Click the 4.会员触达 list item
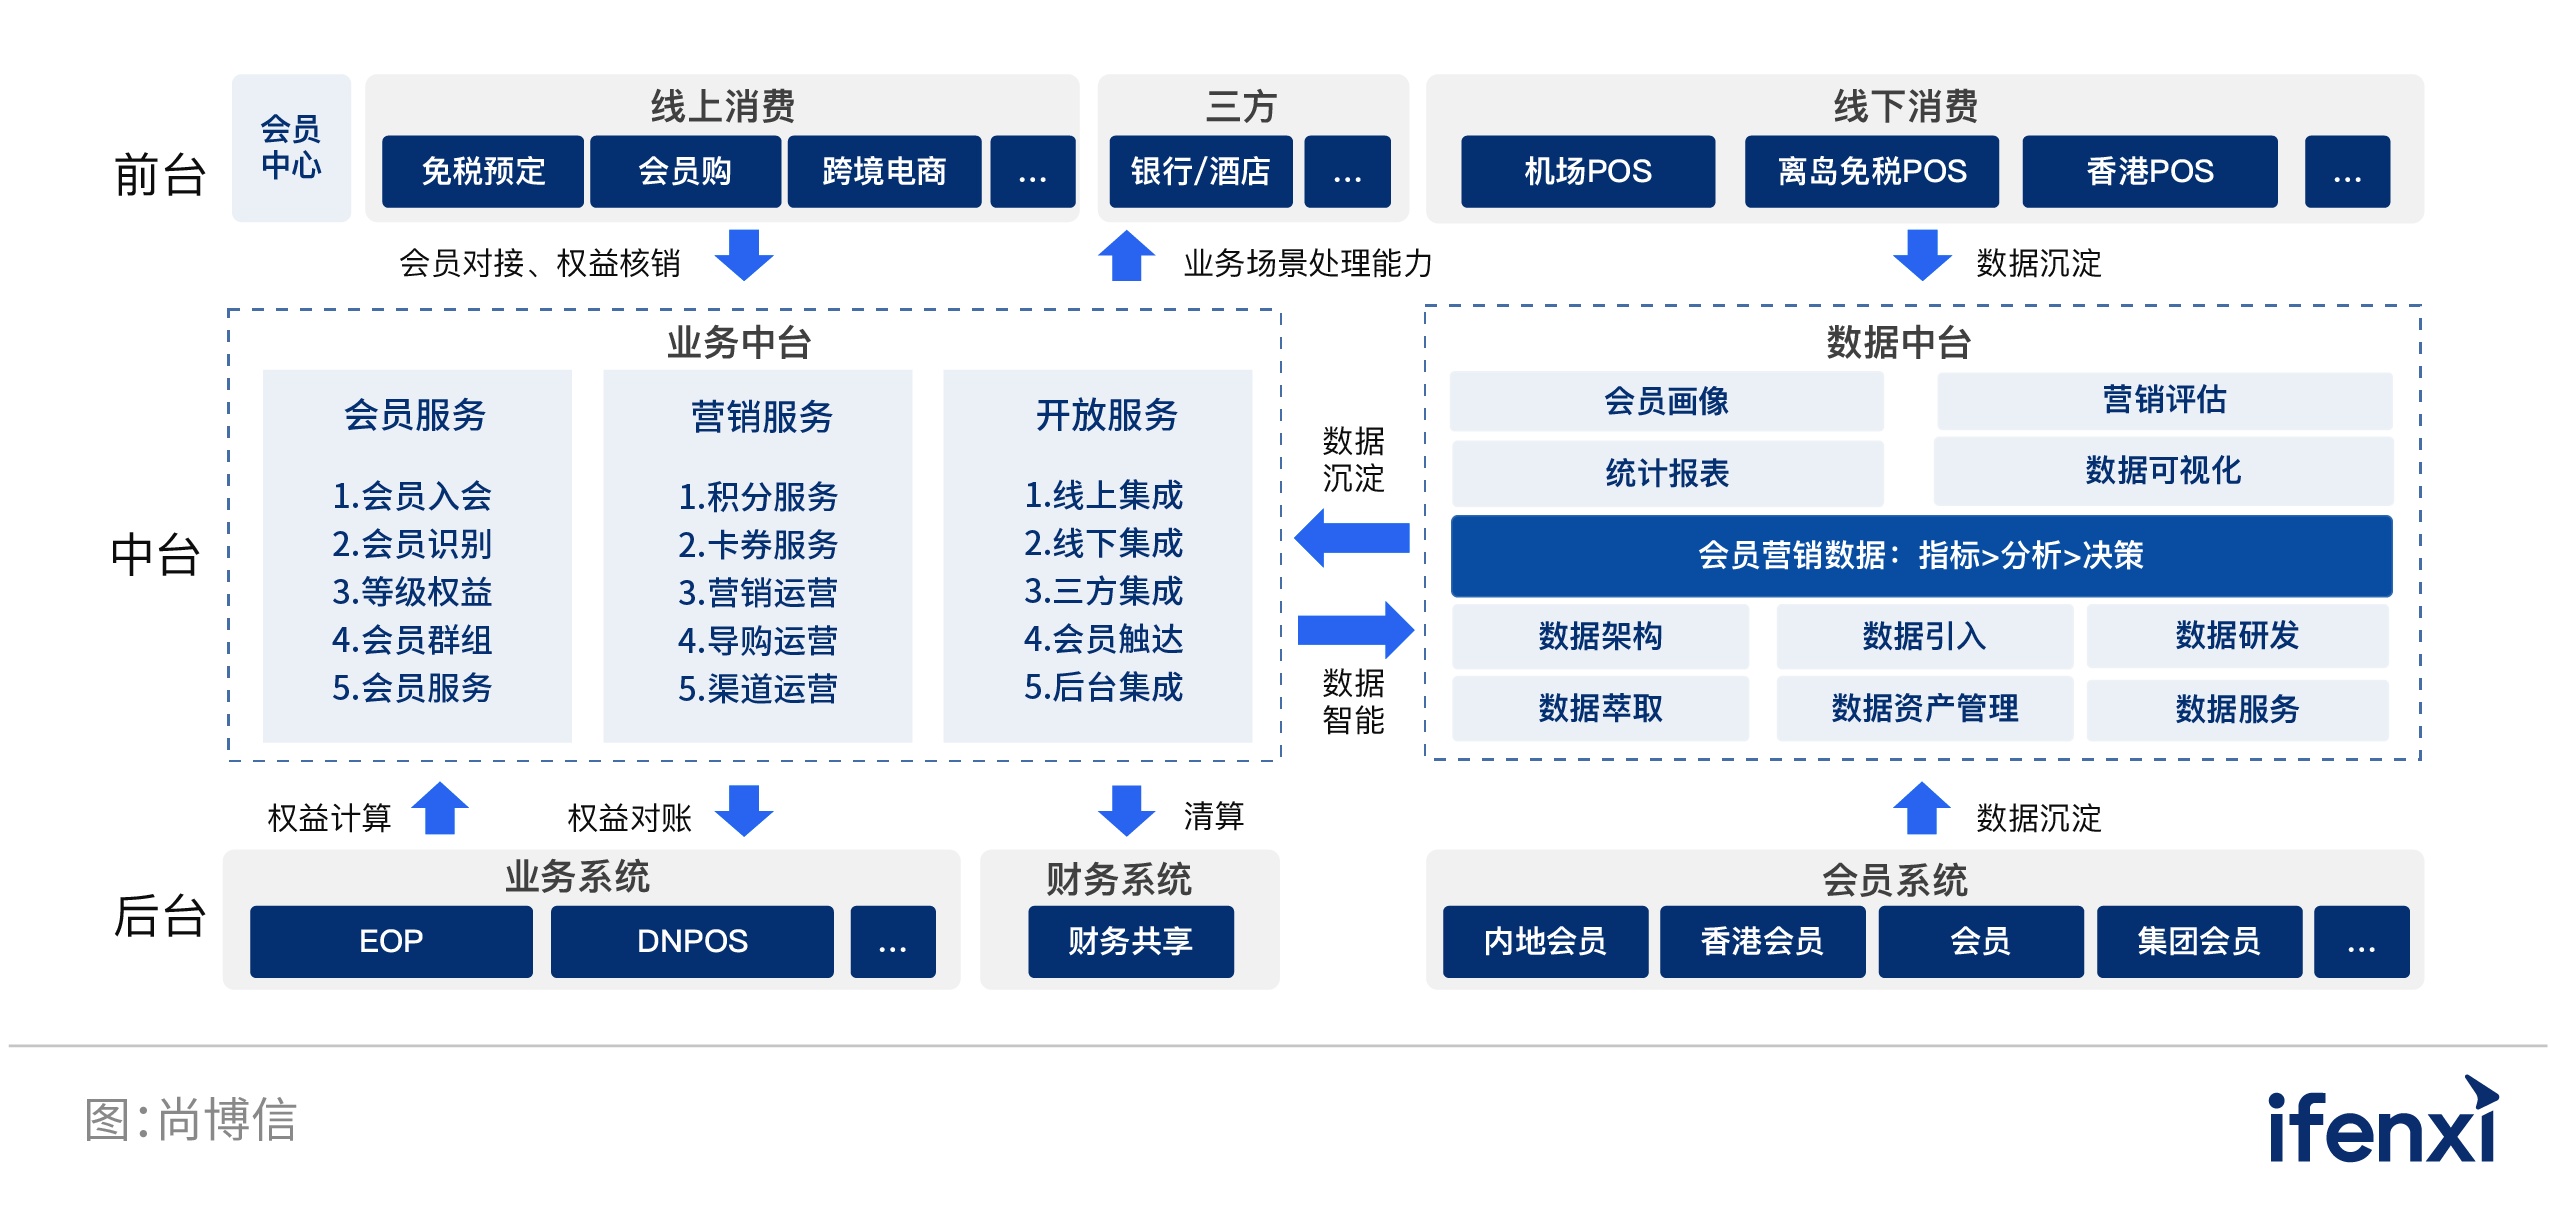Viewport: 2550px width, 1214px height. 1103,638
